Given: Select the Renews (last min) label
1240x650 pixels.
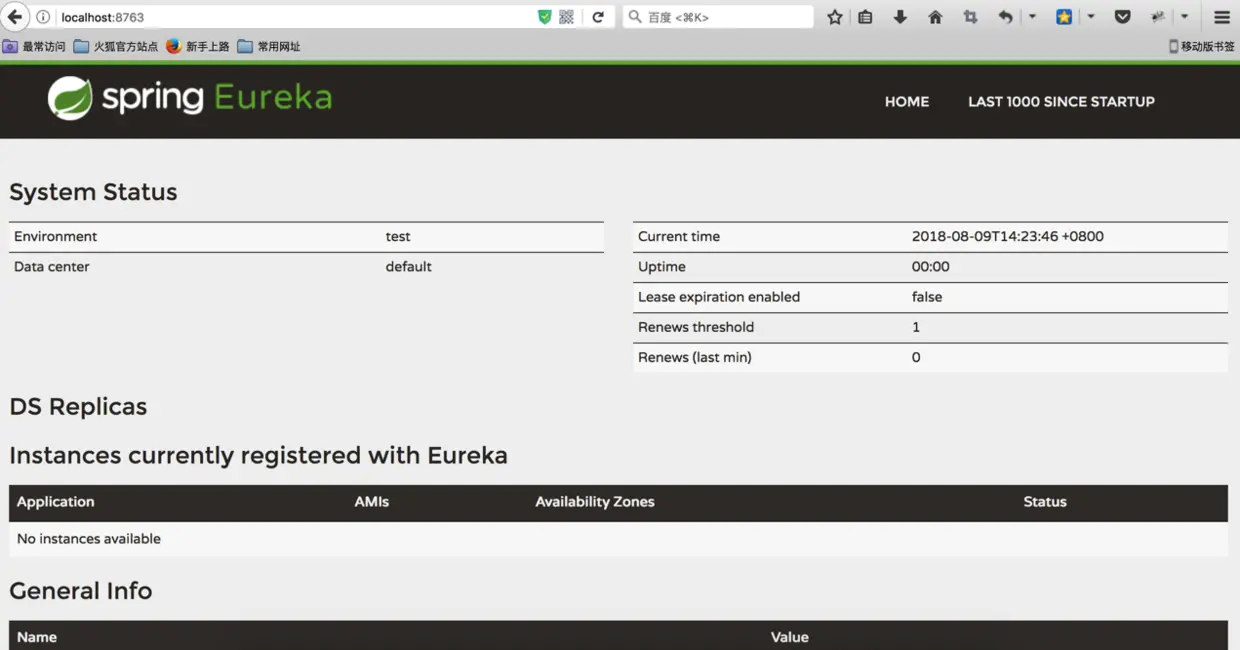Looking at the screenshot, I should (x=695, y=357).
